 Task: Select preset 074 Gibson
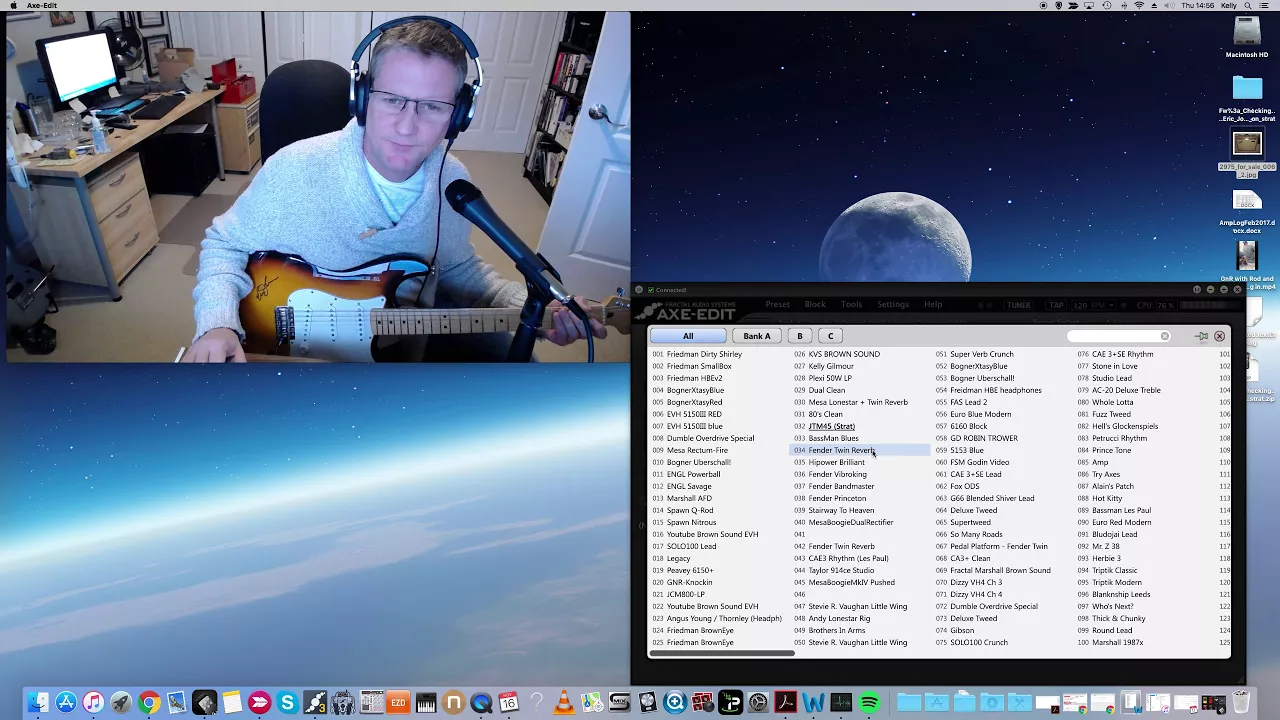coord(955,630)
